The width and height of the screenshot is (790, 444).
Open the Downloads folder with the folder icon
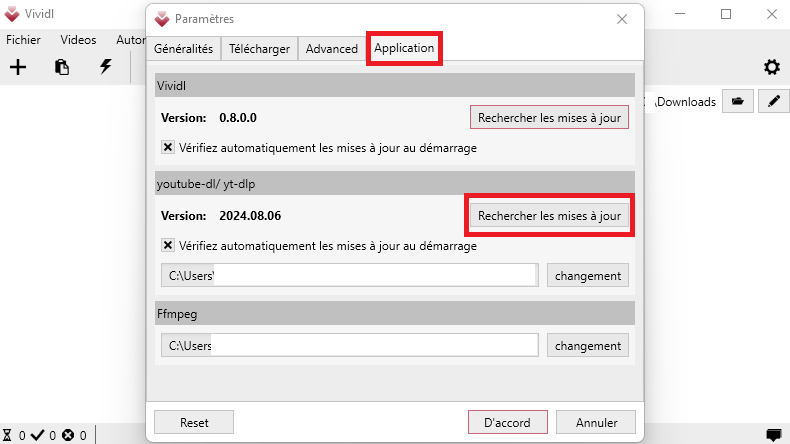click(x=738, y=102)
